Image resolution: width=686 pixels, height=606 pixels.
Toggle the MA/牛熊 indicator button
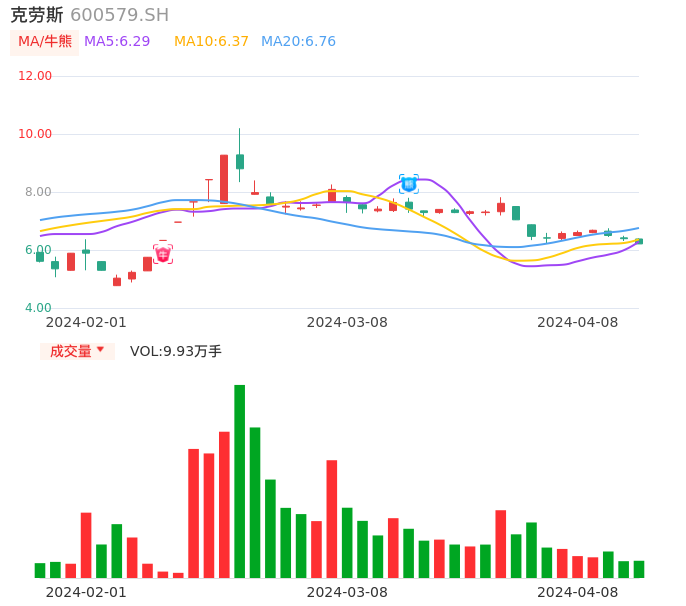pyautogui.click(x=45, y=42)
